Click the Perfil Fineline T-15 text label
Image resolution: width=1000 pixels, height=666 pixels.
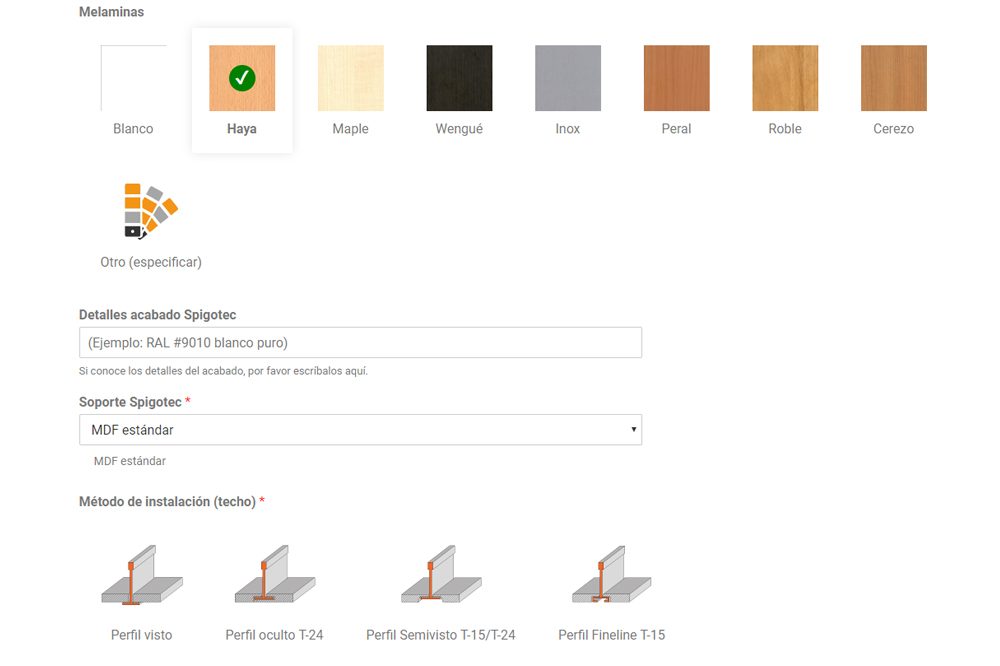(611, 635)
